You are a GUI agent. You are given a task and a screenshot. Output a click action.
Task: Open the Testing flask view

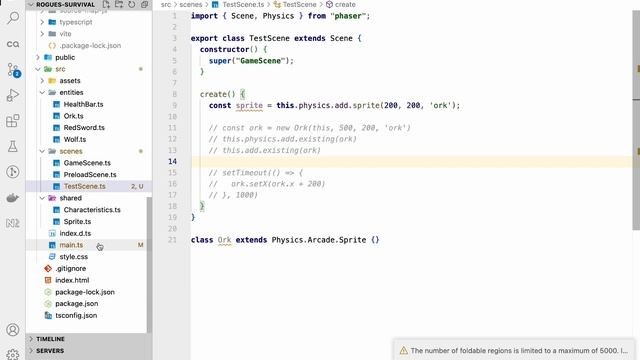pyautogui.click(x=13, y=147)
